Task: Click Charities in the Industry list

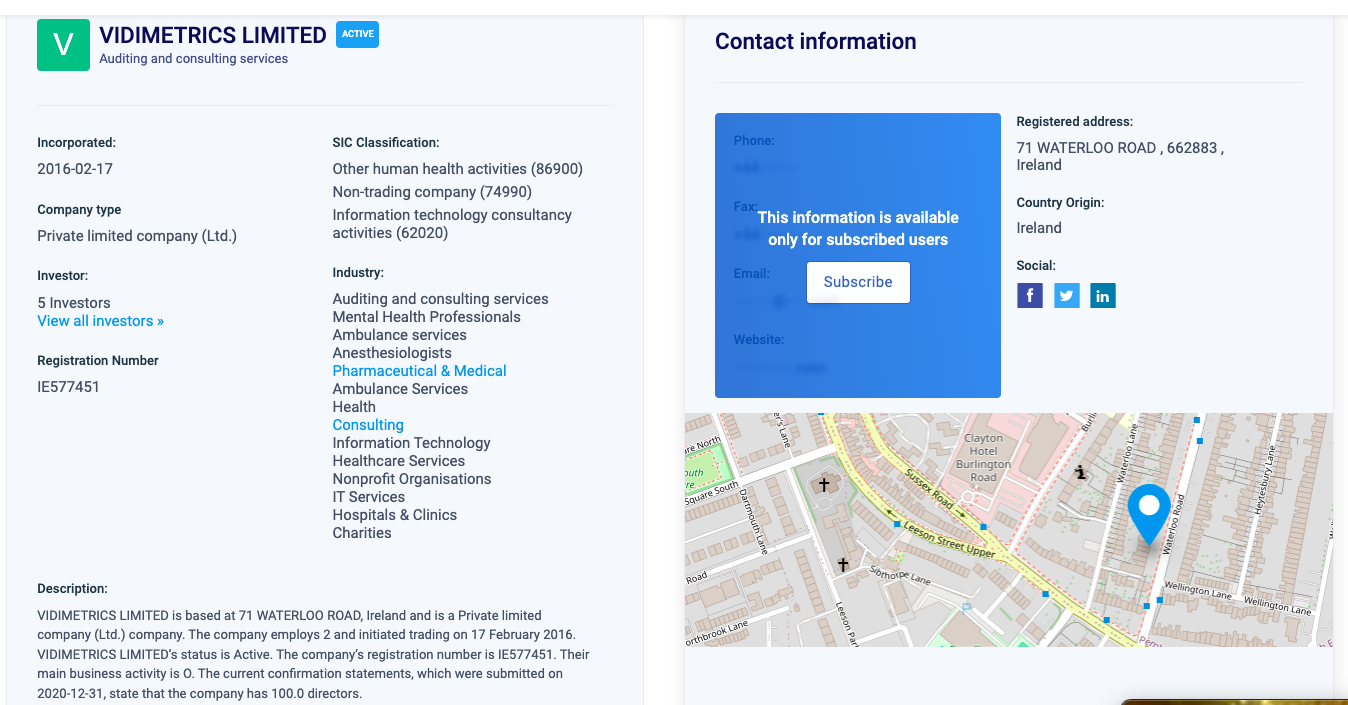Action: (x=362, y=533)
